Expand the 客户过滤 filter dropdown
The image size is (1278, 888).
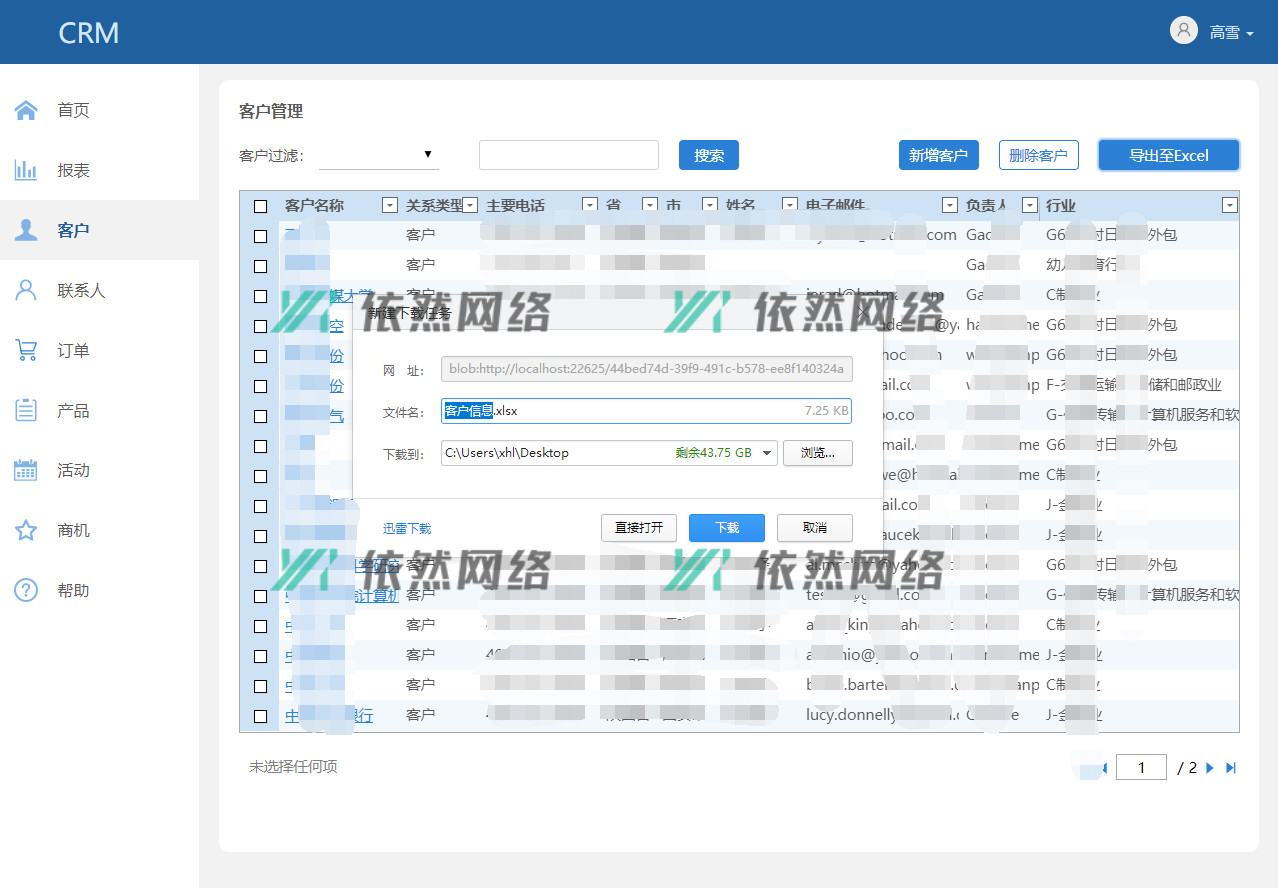point(379,155)
